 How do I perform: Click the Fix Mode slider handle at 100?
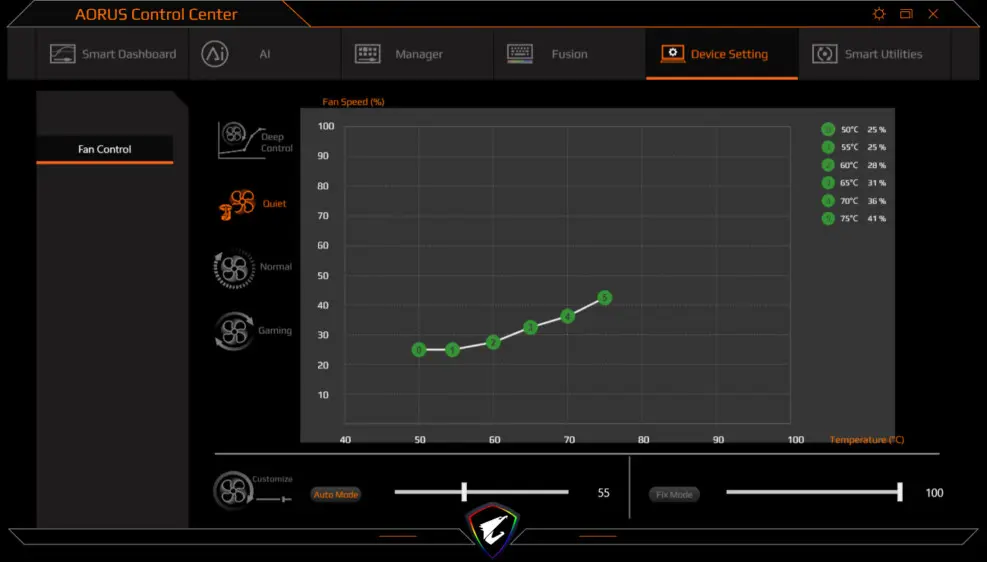pyautogui.click(x=900, y=492)
